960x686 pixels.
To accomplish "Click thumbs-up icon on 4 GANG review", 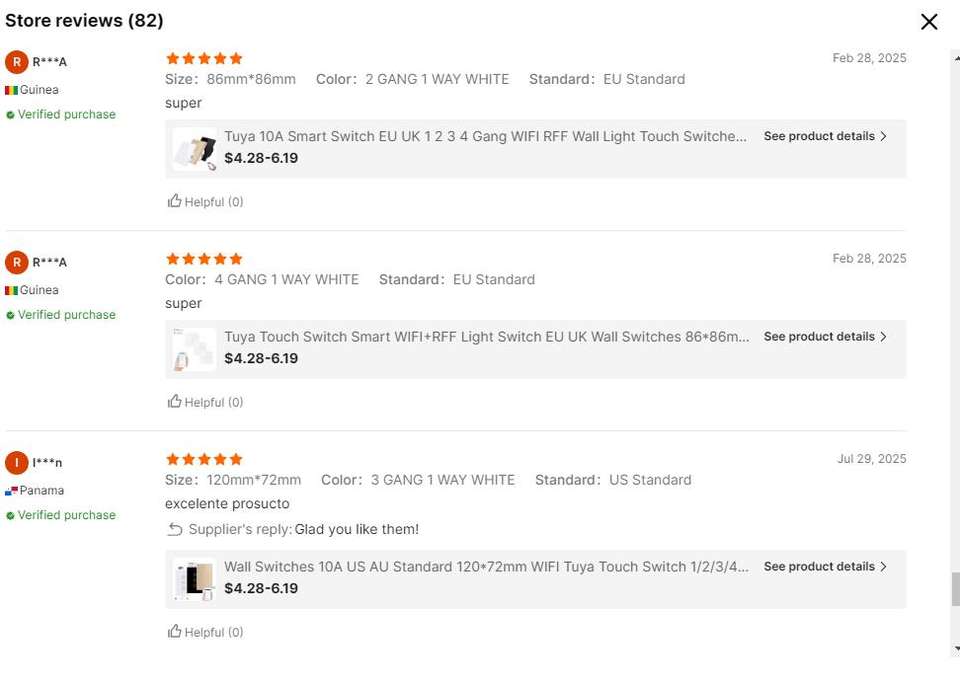I will pos(174,401).
